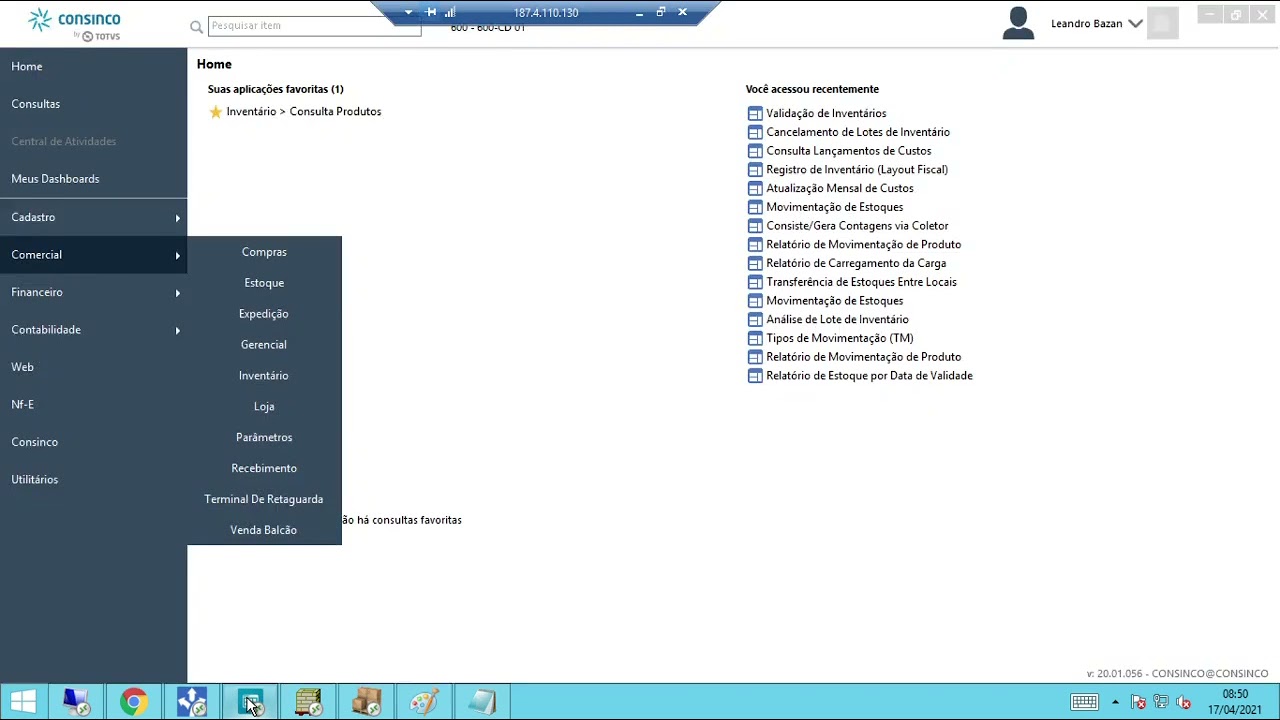Click the search magnifier icon
This screenshot has width=1280, height=720.
pyautogui.click(x=197, y=26)
